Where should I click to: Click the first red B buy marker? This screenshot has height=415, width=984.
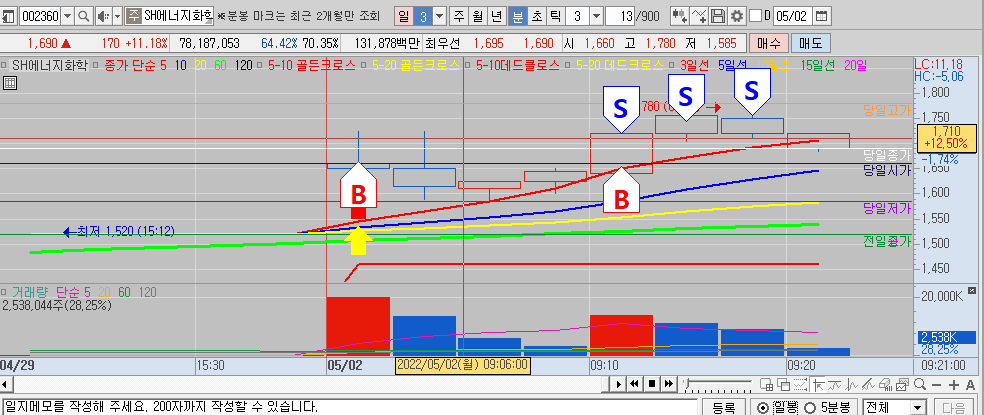pos(358,186)
